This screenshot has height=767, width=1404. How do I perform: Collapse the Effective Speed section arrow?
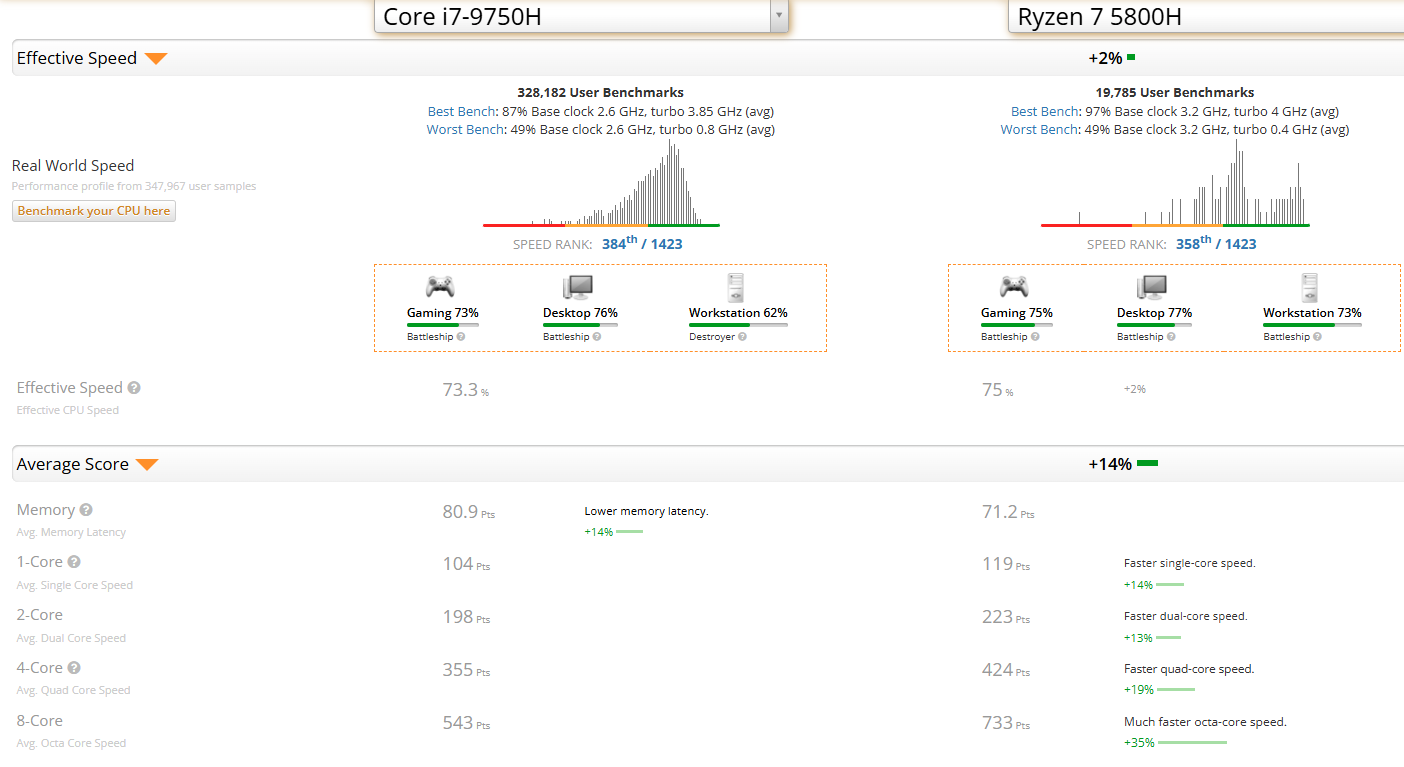155,59
